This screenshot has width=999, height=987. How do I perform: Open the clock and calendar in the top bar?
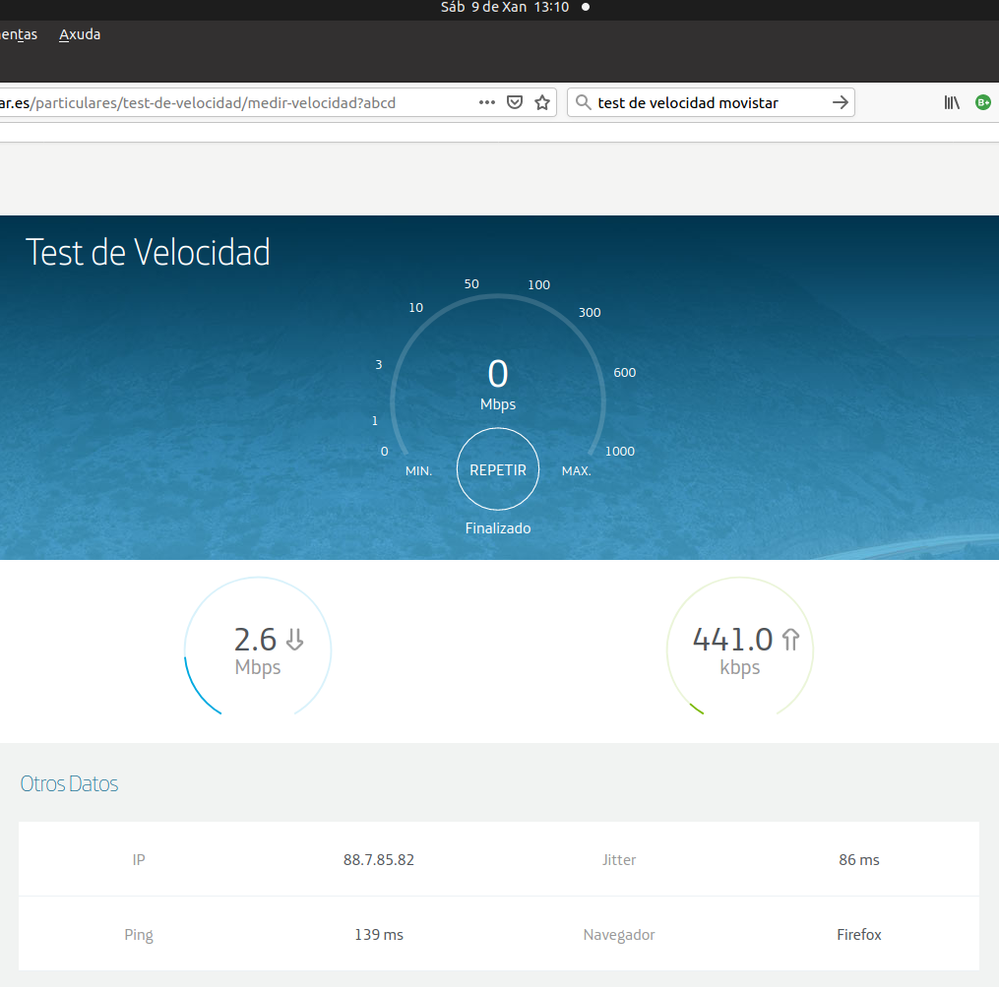pos(505,7)
